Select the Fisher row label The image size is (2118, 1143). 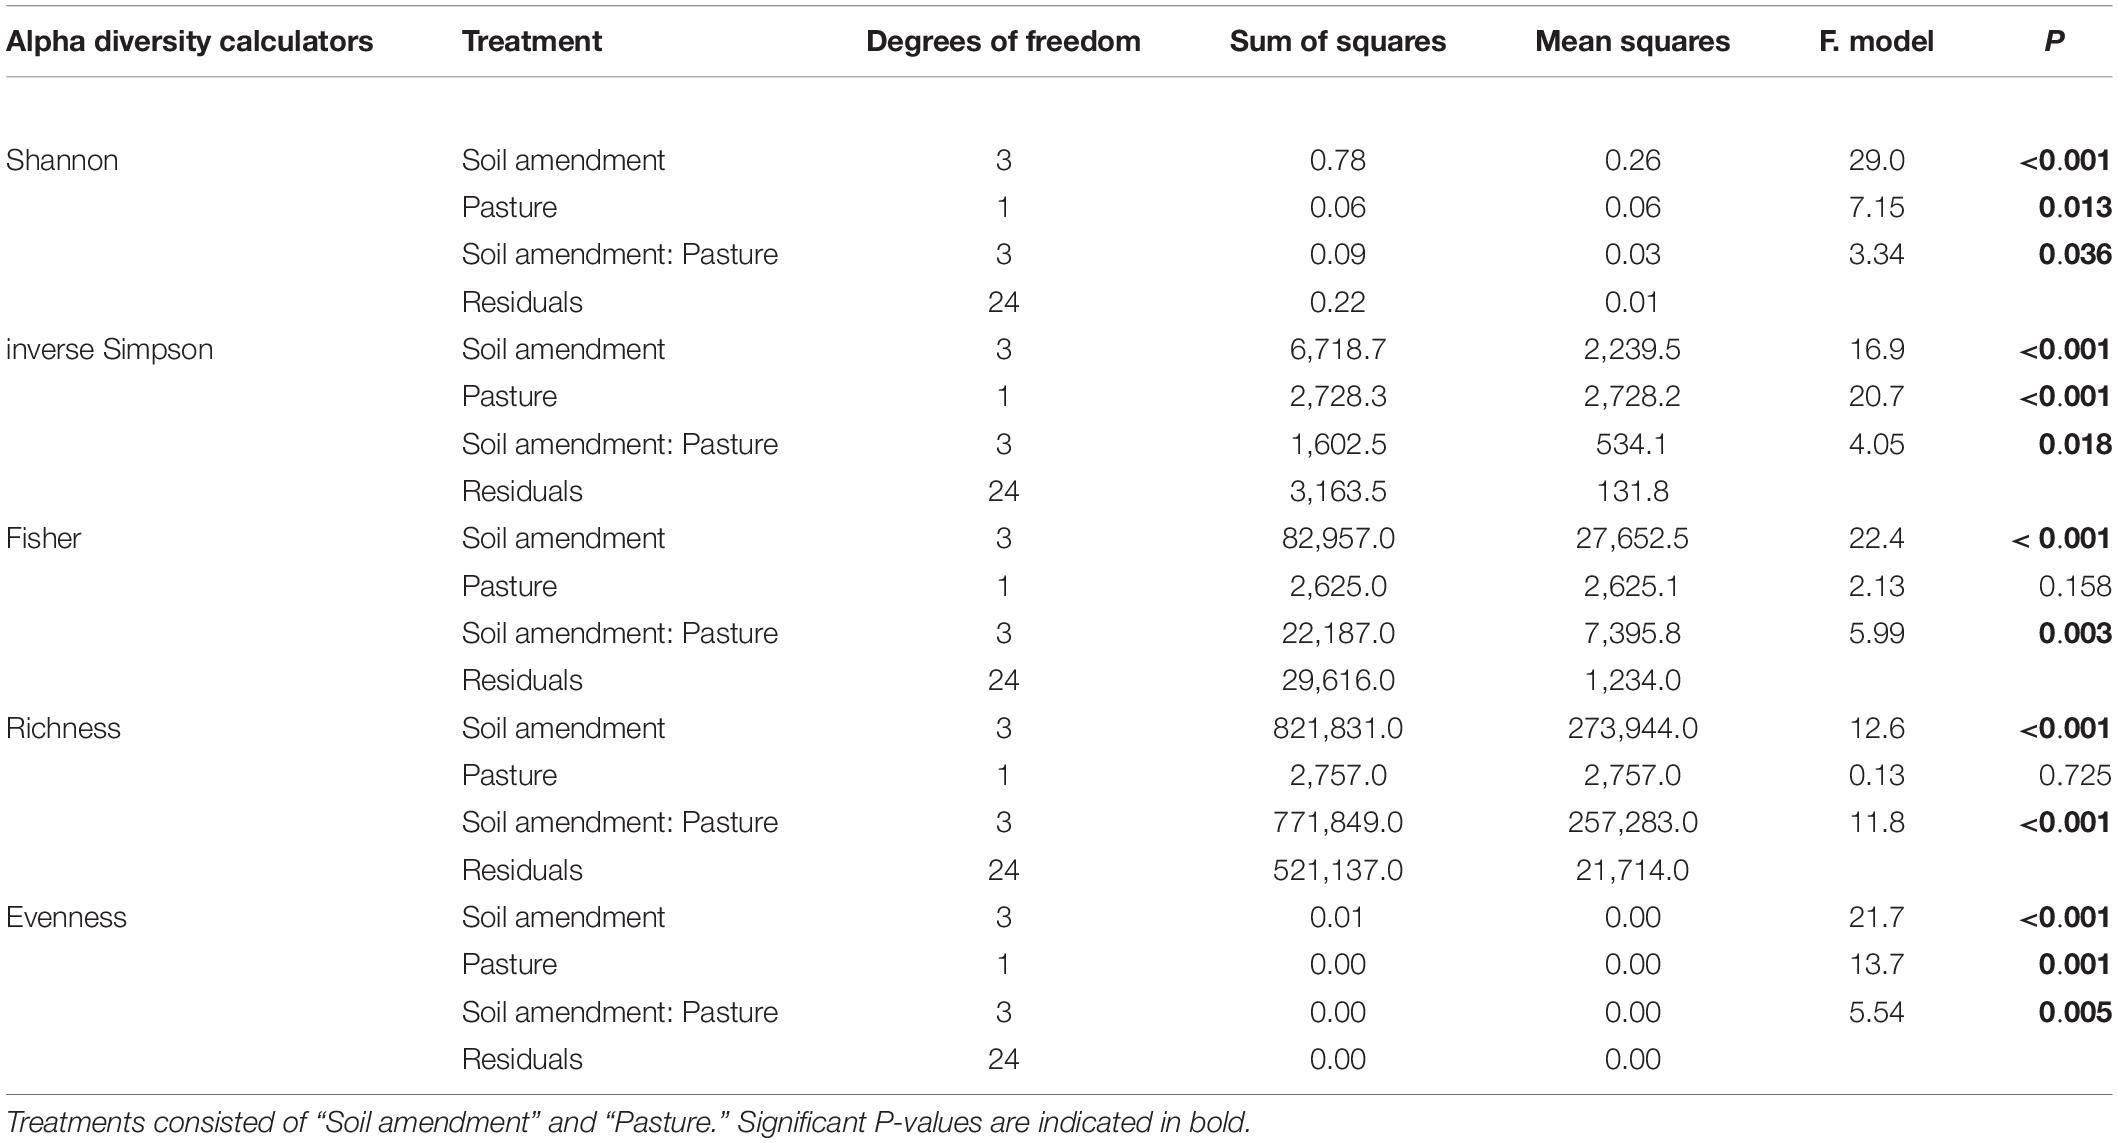pyautogui.click(x=44, y=539)
